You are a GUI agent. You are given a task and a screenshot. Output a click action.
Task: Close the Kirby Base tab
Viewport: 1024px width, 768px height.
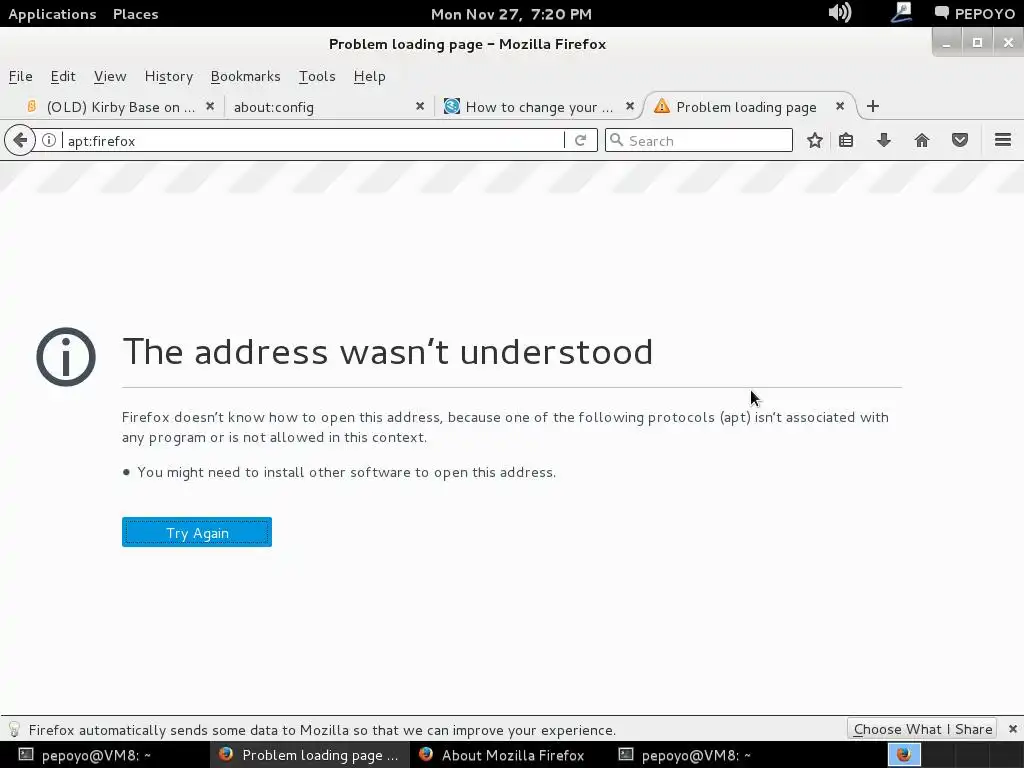[x=210, y=106]
